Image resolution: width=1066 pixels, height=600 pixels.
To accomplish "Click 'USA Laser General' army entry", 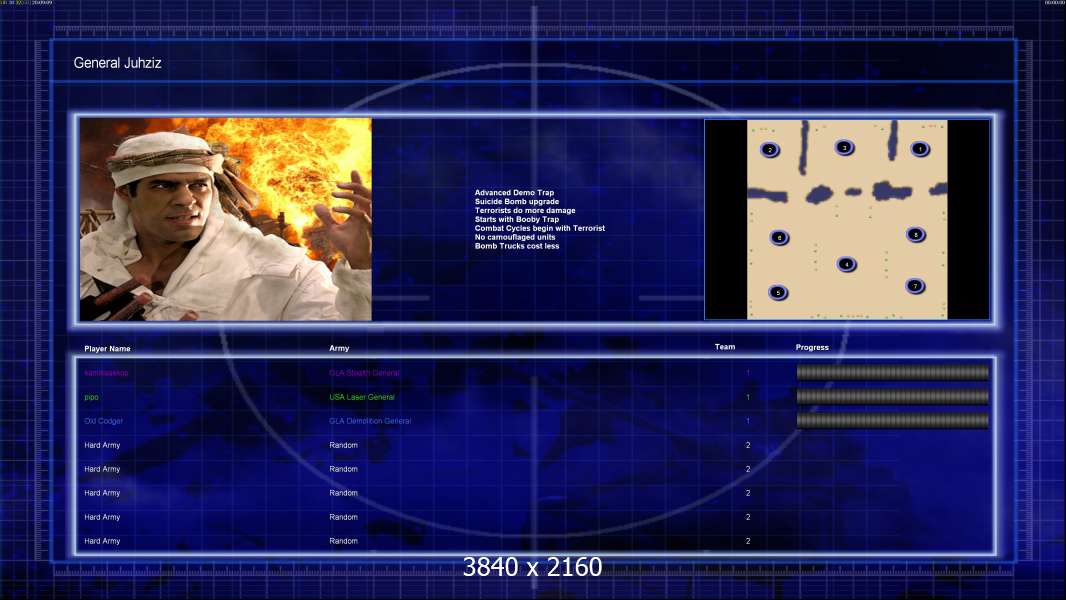I will pos(362,398).
